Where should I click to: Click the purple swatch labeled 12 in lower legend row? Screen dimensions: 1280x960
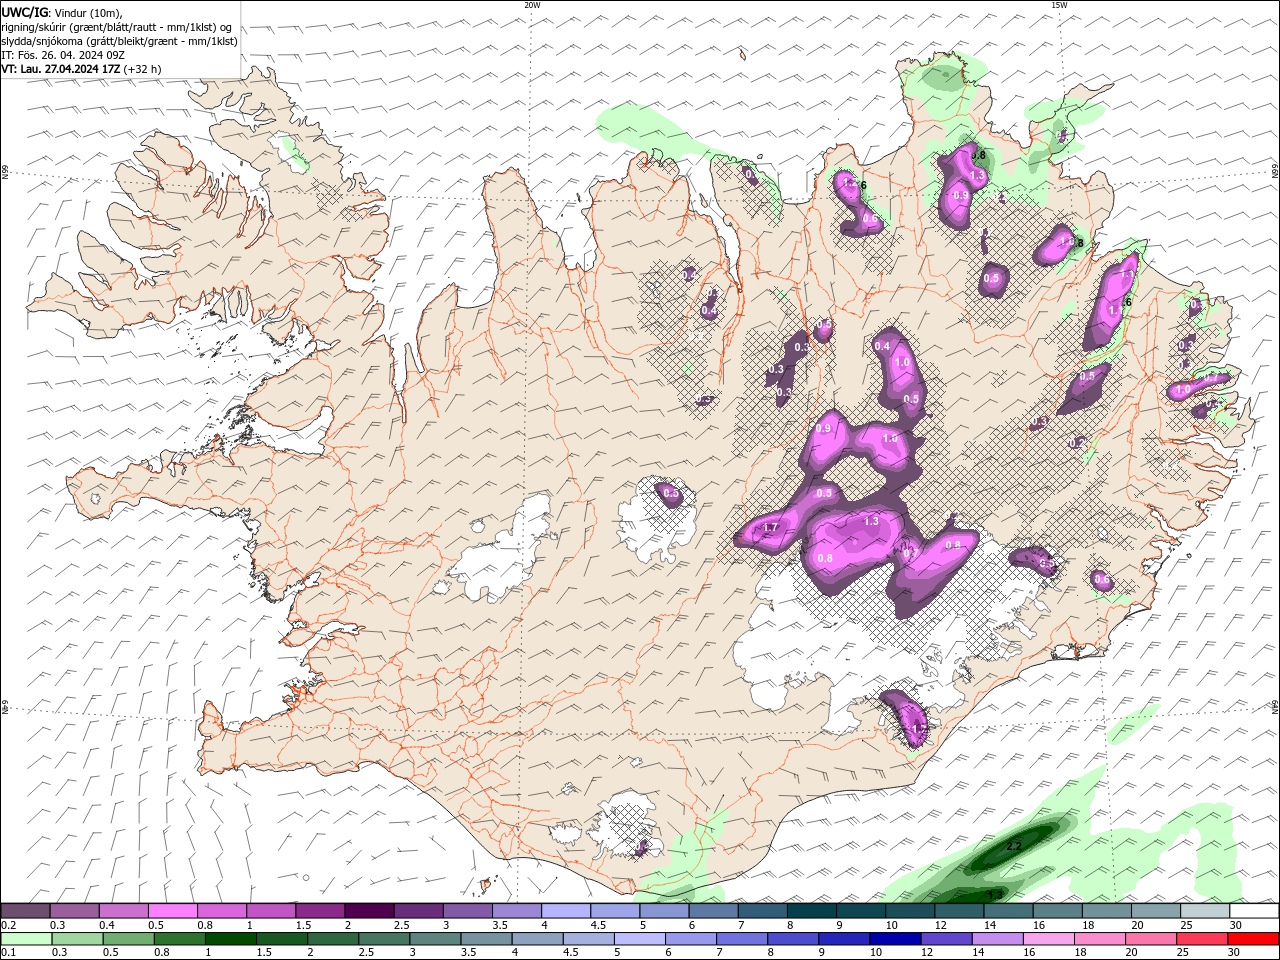click(x=945, y=938)
